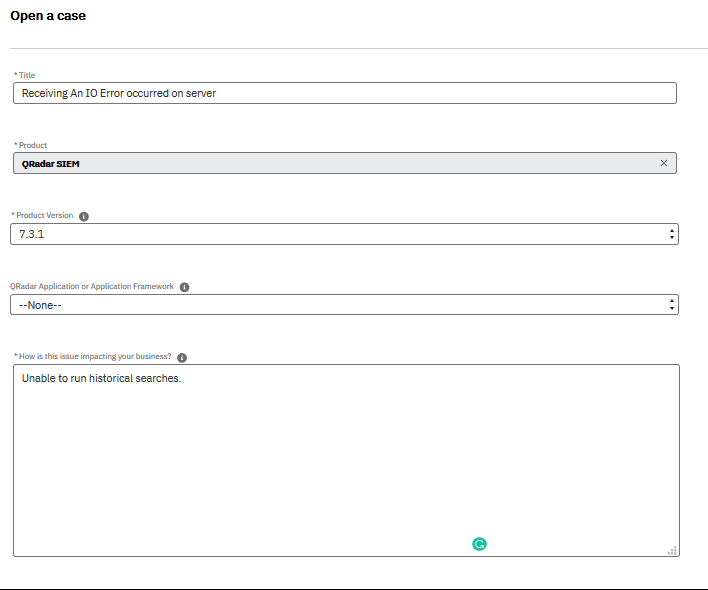This screenshot has width=708, height=590.
Task: Open the Product Version dropdown
Action: 344,234
